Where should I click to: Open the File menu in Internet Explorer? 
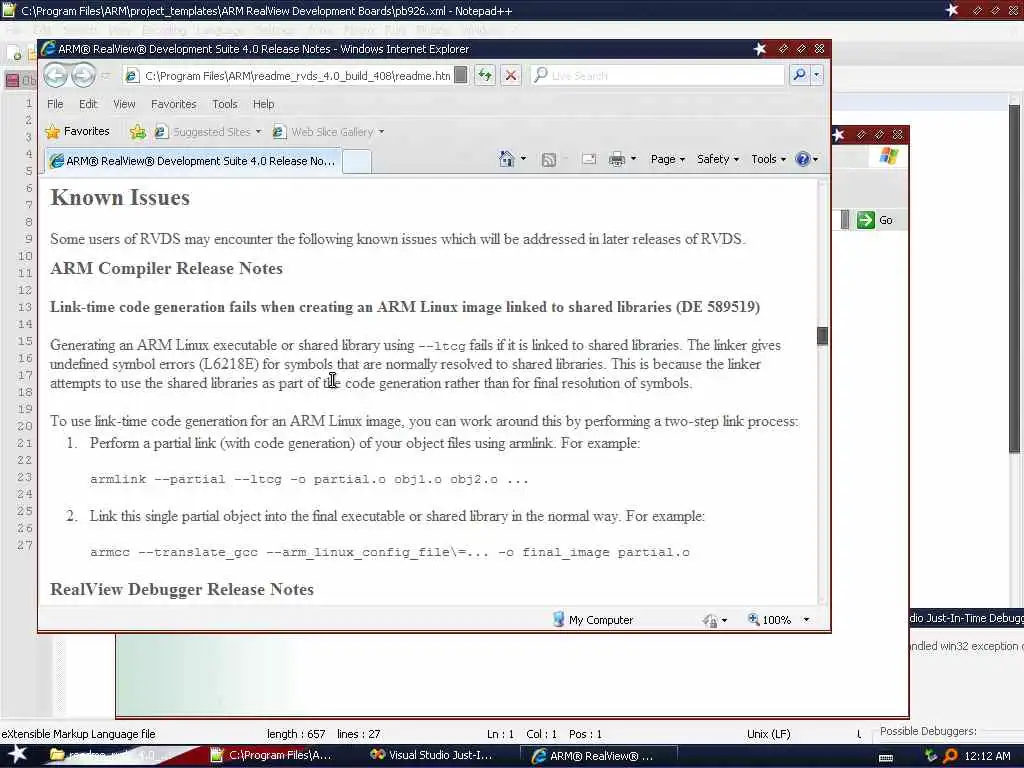tap(56, 104)
